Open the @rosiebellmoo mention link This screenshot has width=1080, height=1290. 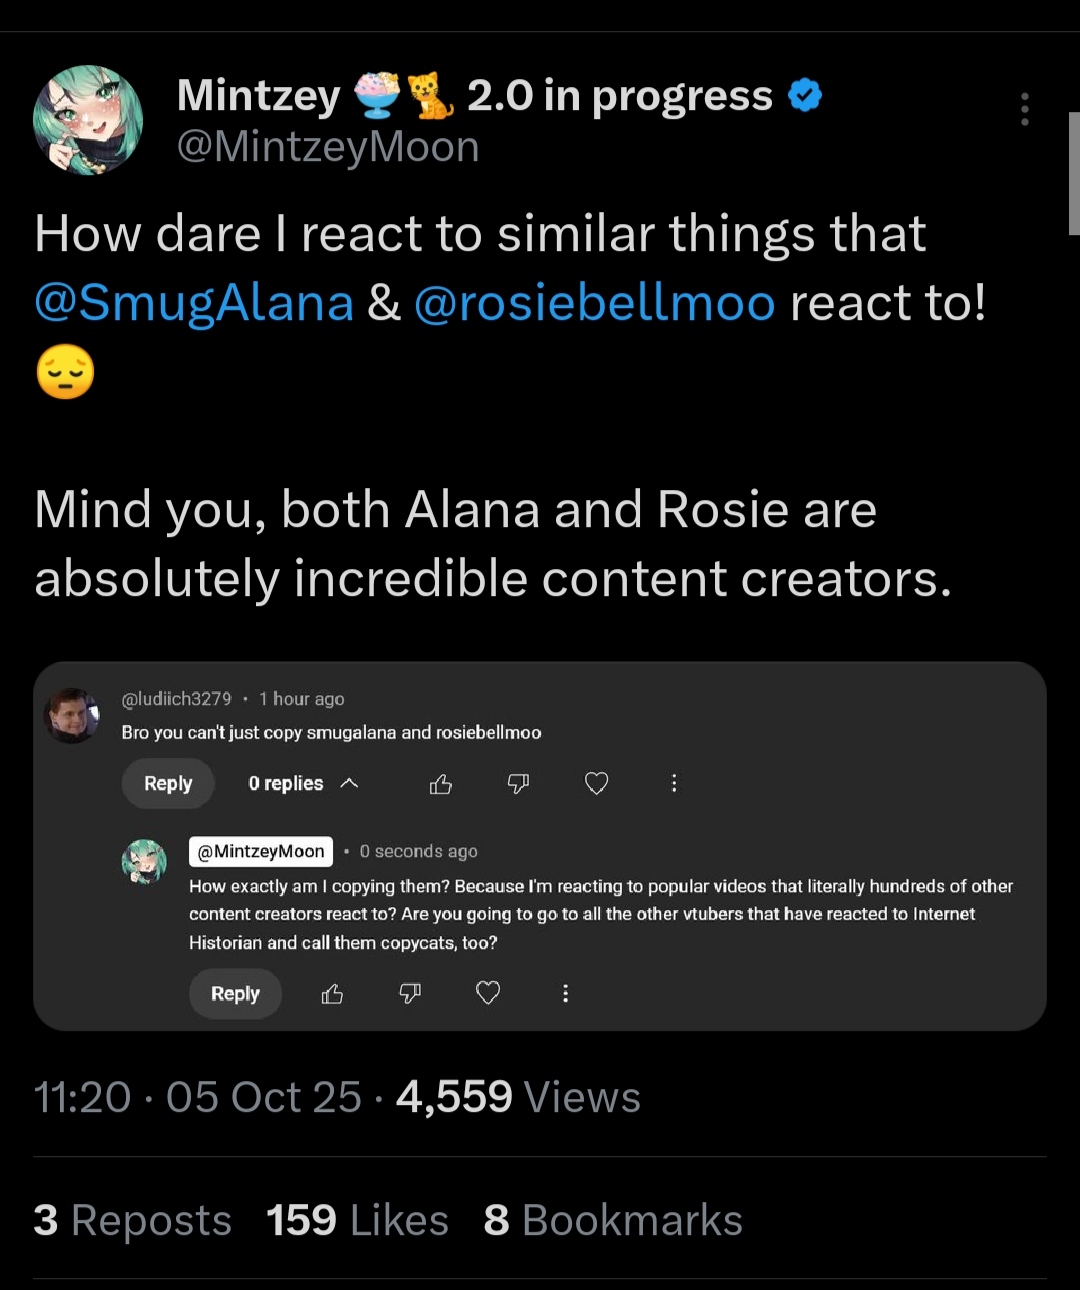click(x=594, y=303)
